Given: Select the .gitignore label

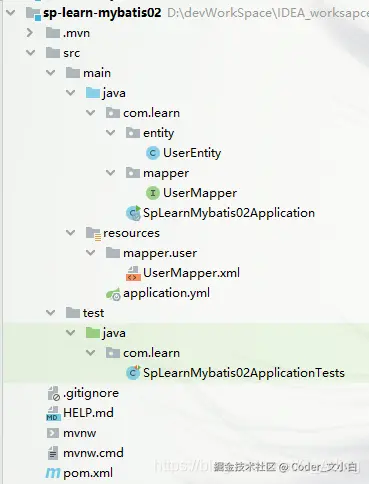Looking at the screenshot, I should pos(91,394).
